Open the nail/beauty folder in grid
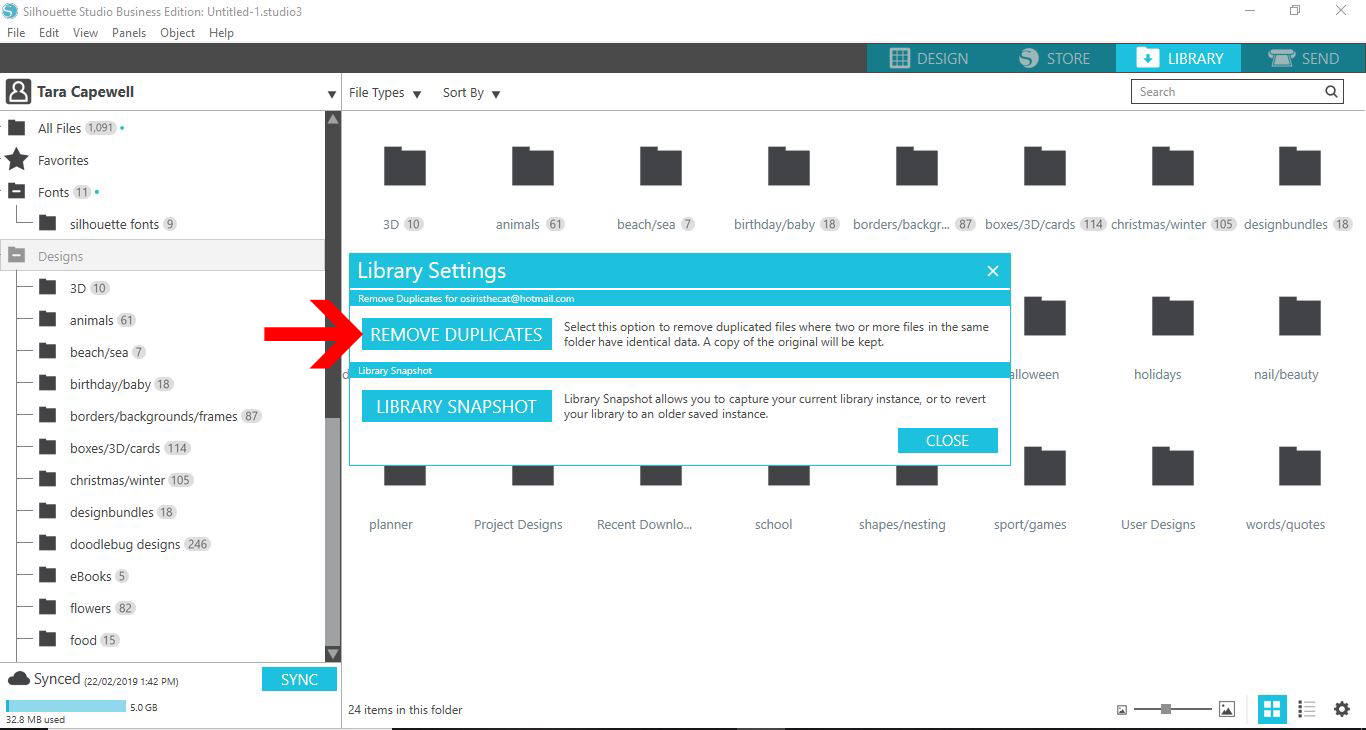 click(1300, 316)
